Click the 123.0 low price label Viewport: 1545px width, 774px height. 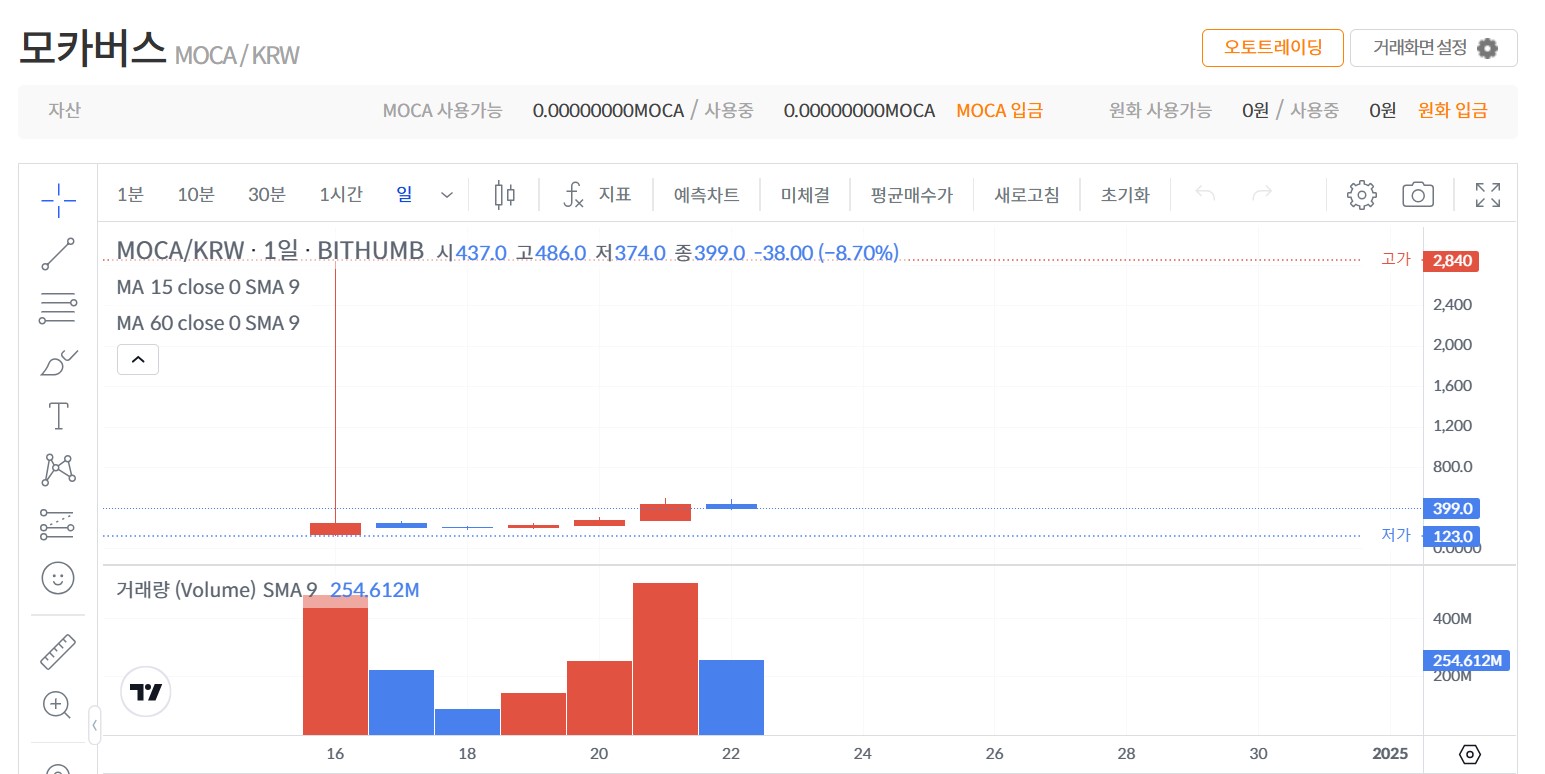[x=1453, y=536]
